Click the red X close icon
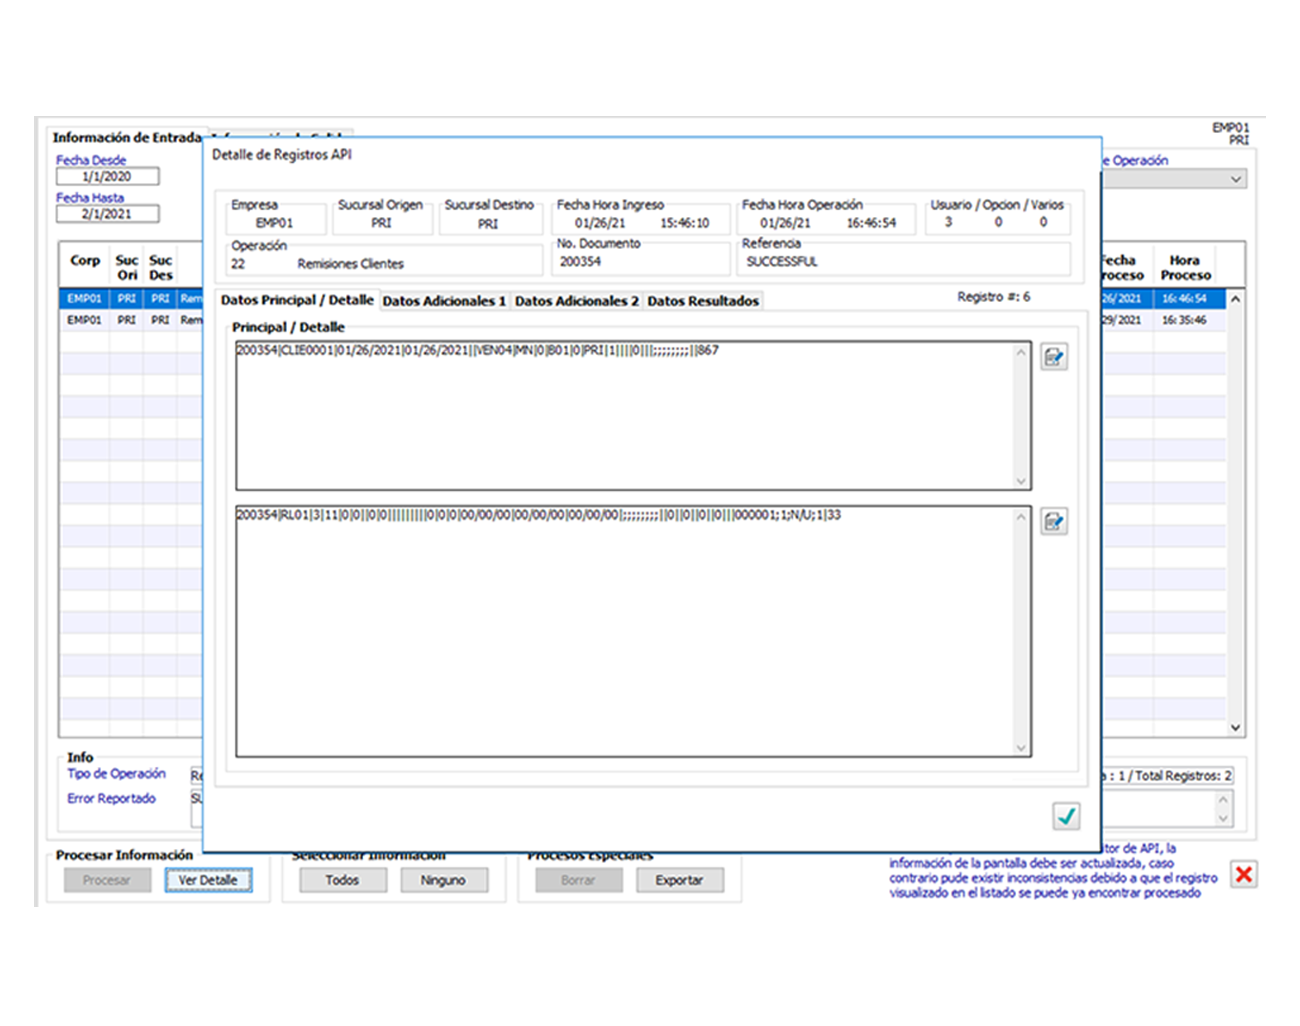1300x1026 pixels. click(1244, 874)
